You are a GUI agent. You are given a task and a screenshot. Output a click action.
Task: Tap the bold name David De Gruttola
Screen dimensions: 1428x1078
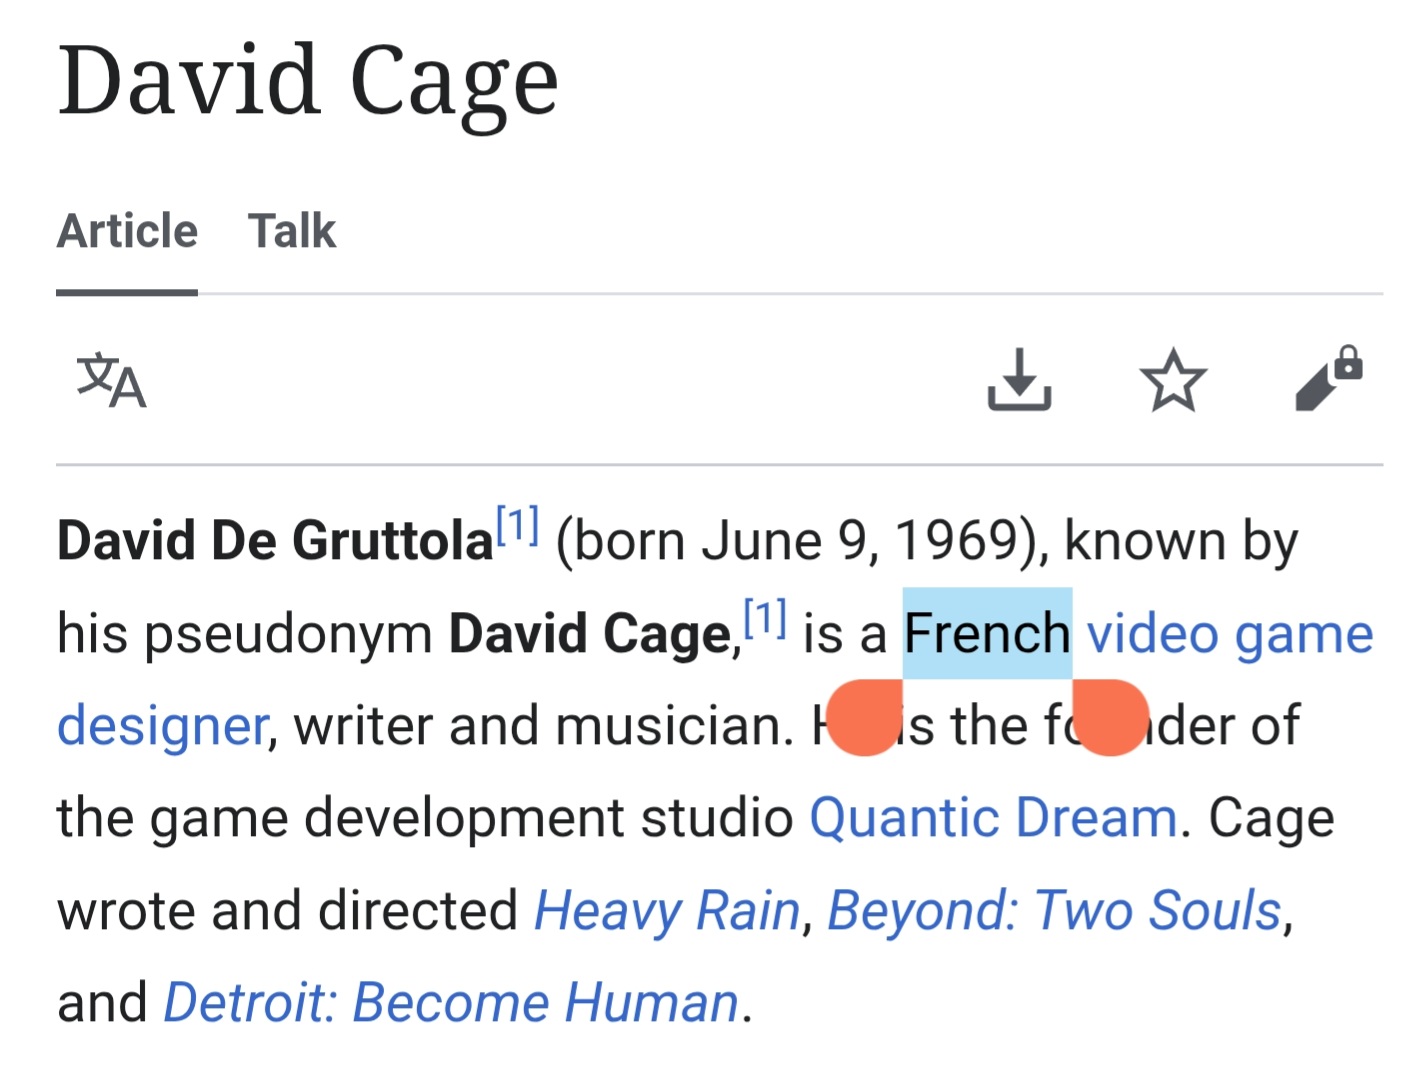[x=275, y=541]
